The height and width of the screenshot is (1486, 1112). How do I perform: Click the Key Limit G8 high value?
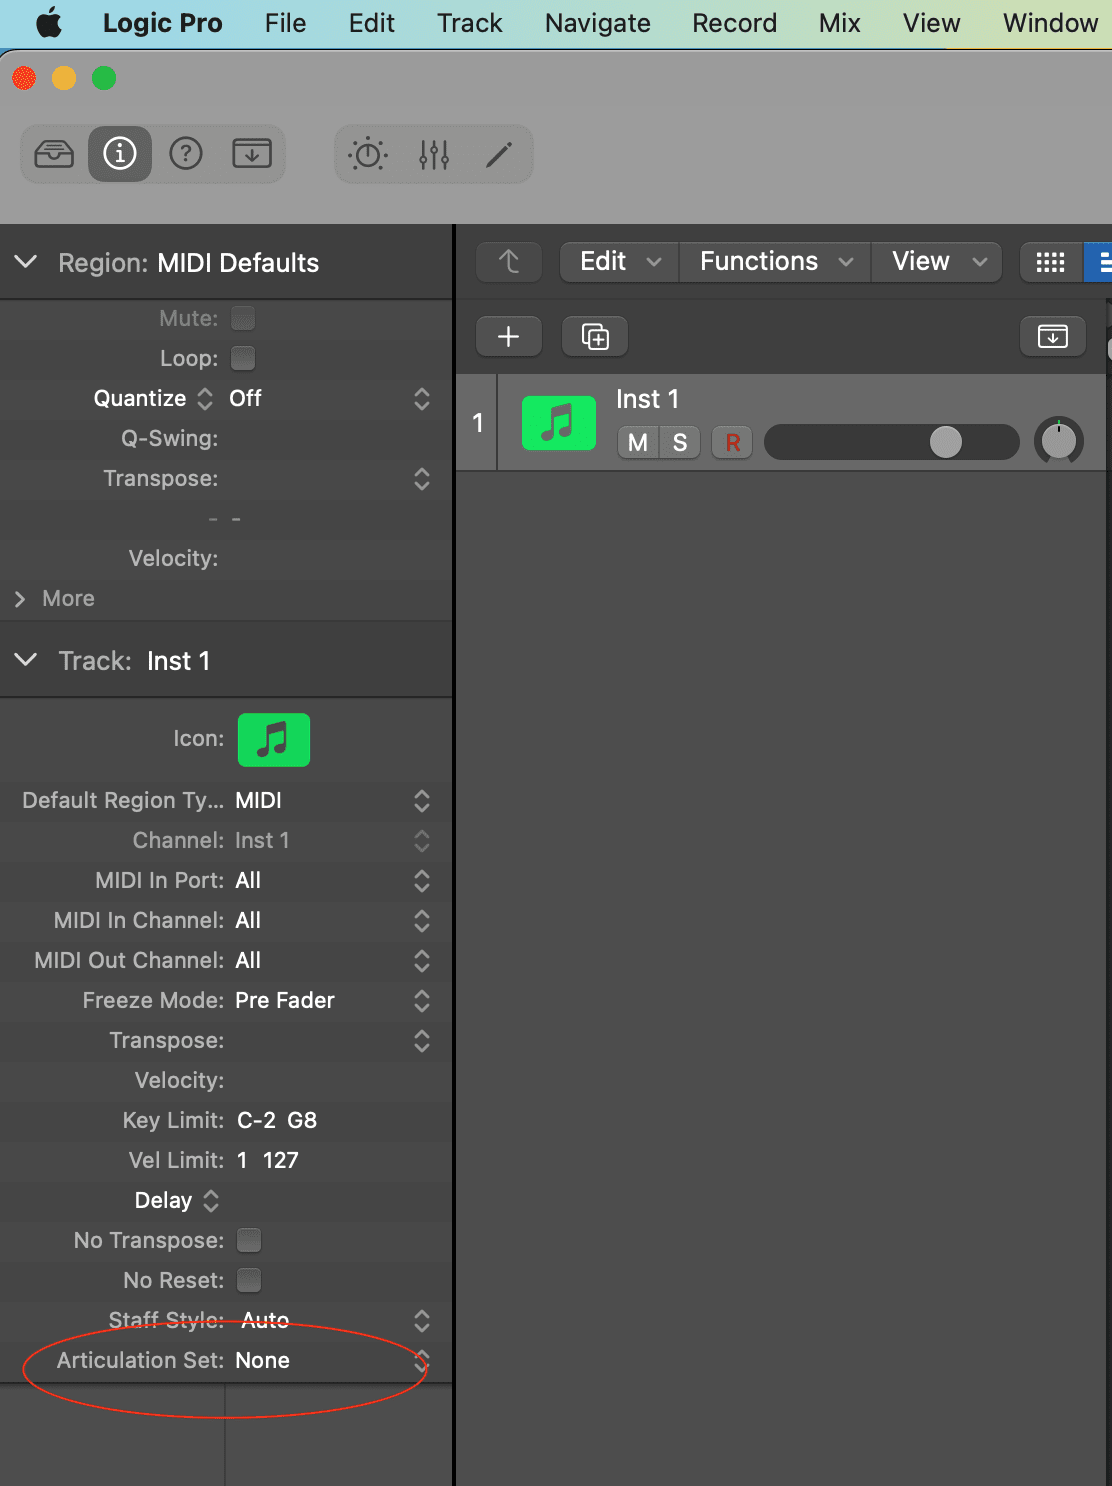pyautogui.click(x=302, y=1120)
